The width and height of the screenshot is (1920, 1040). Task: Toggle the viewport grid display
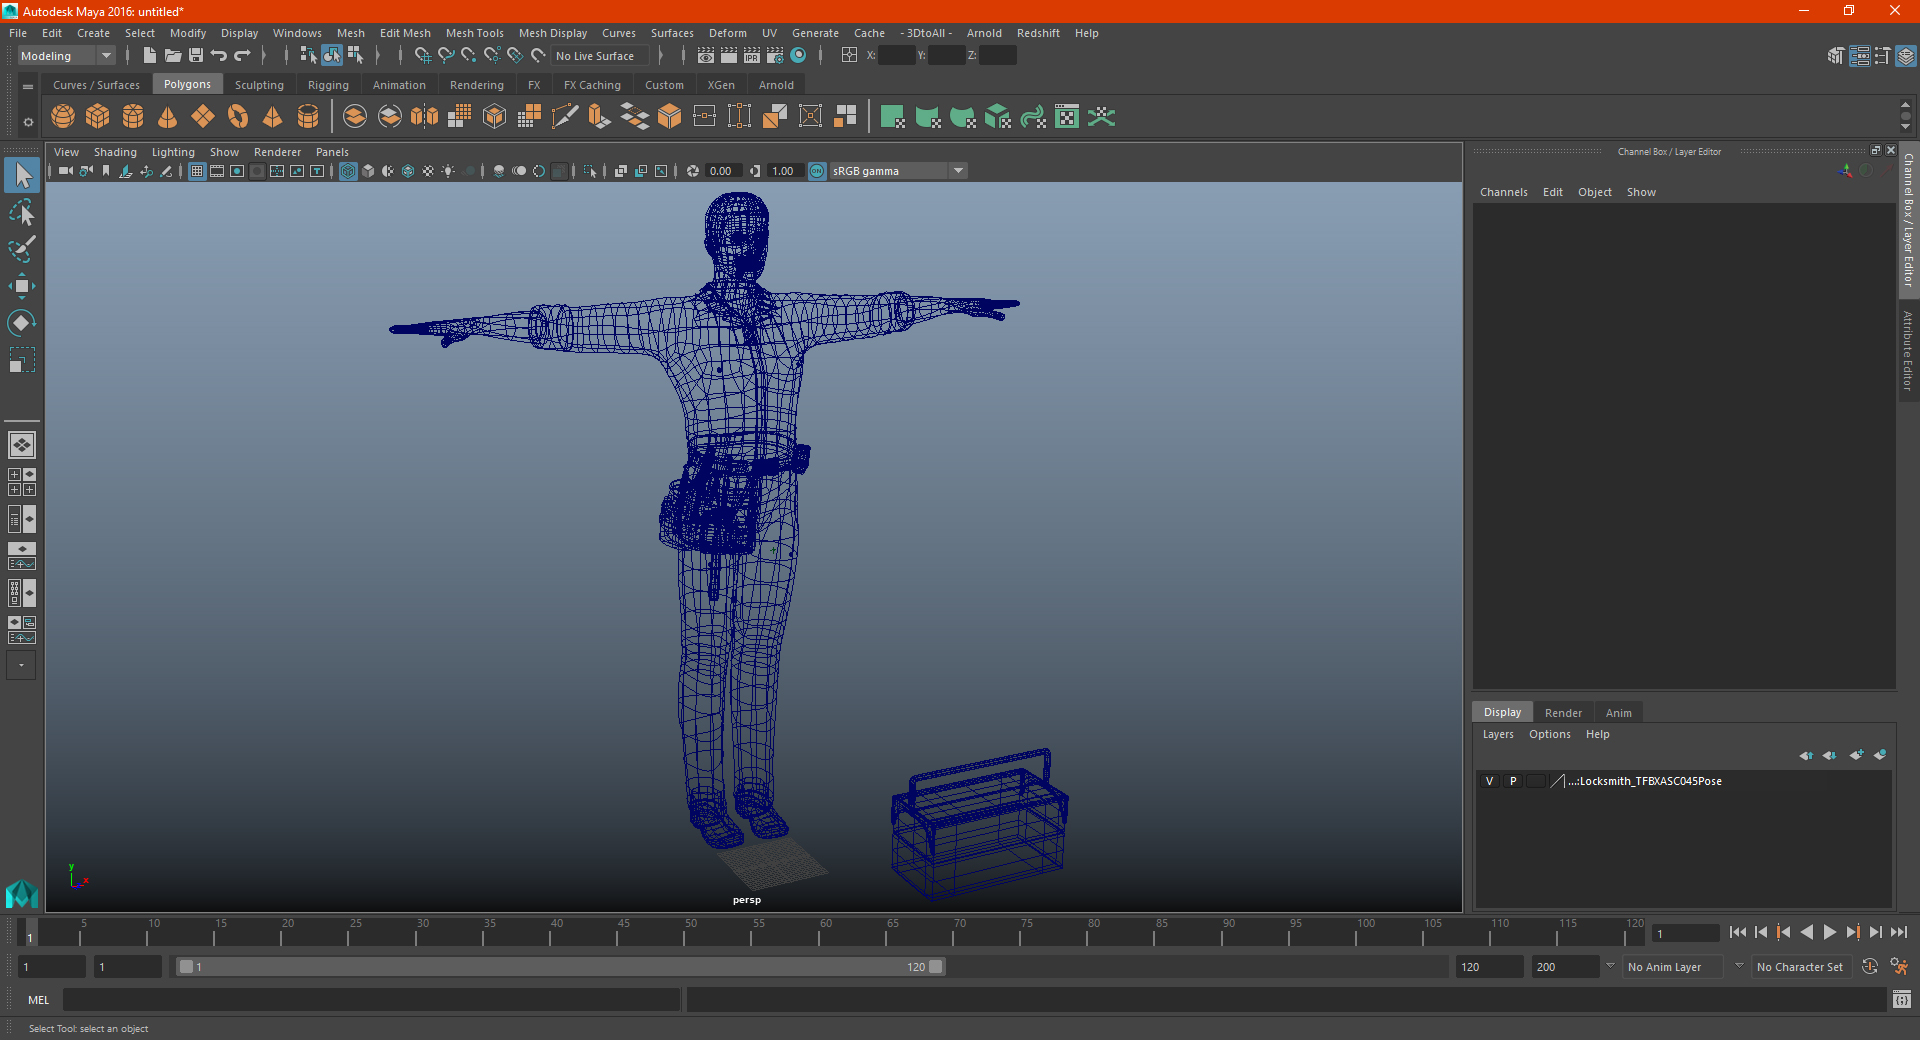[197, 171]
